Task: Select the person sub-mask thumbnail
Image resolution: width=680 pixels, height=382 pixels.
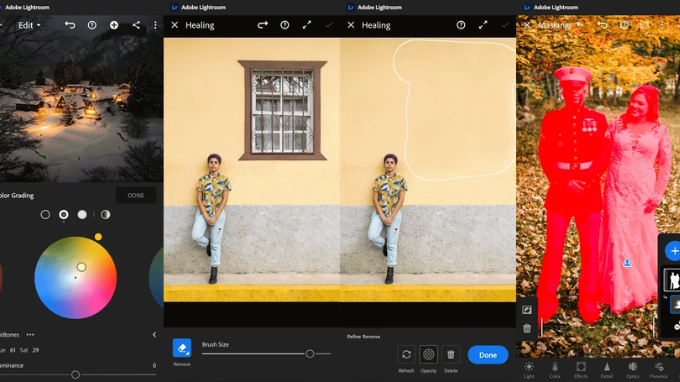Action: pyautogui.click(x=675, y=304)
